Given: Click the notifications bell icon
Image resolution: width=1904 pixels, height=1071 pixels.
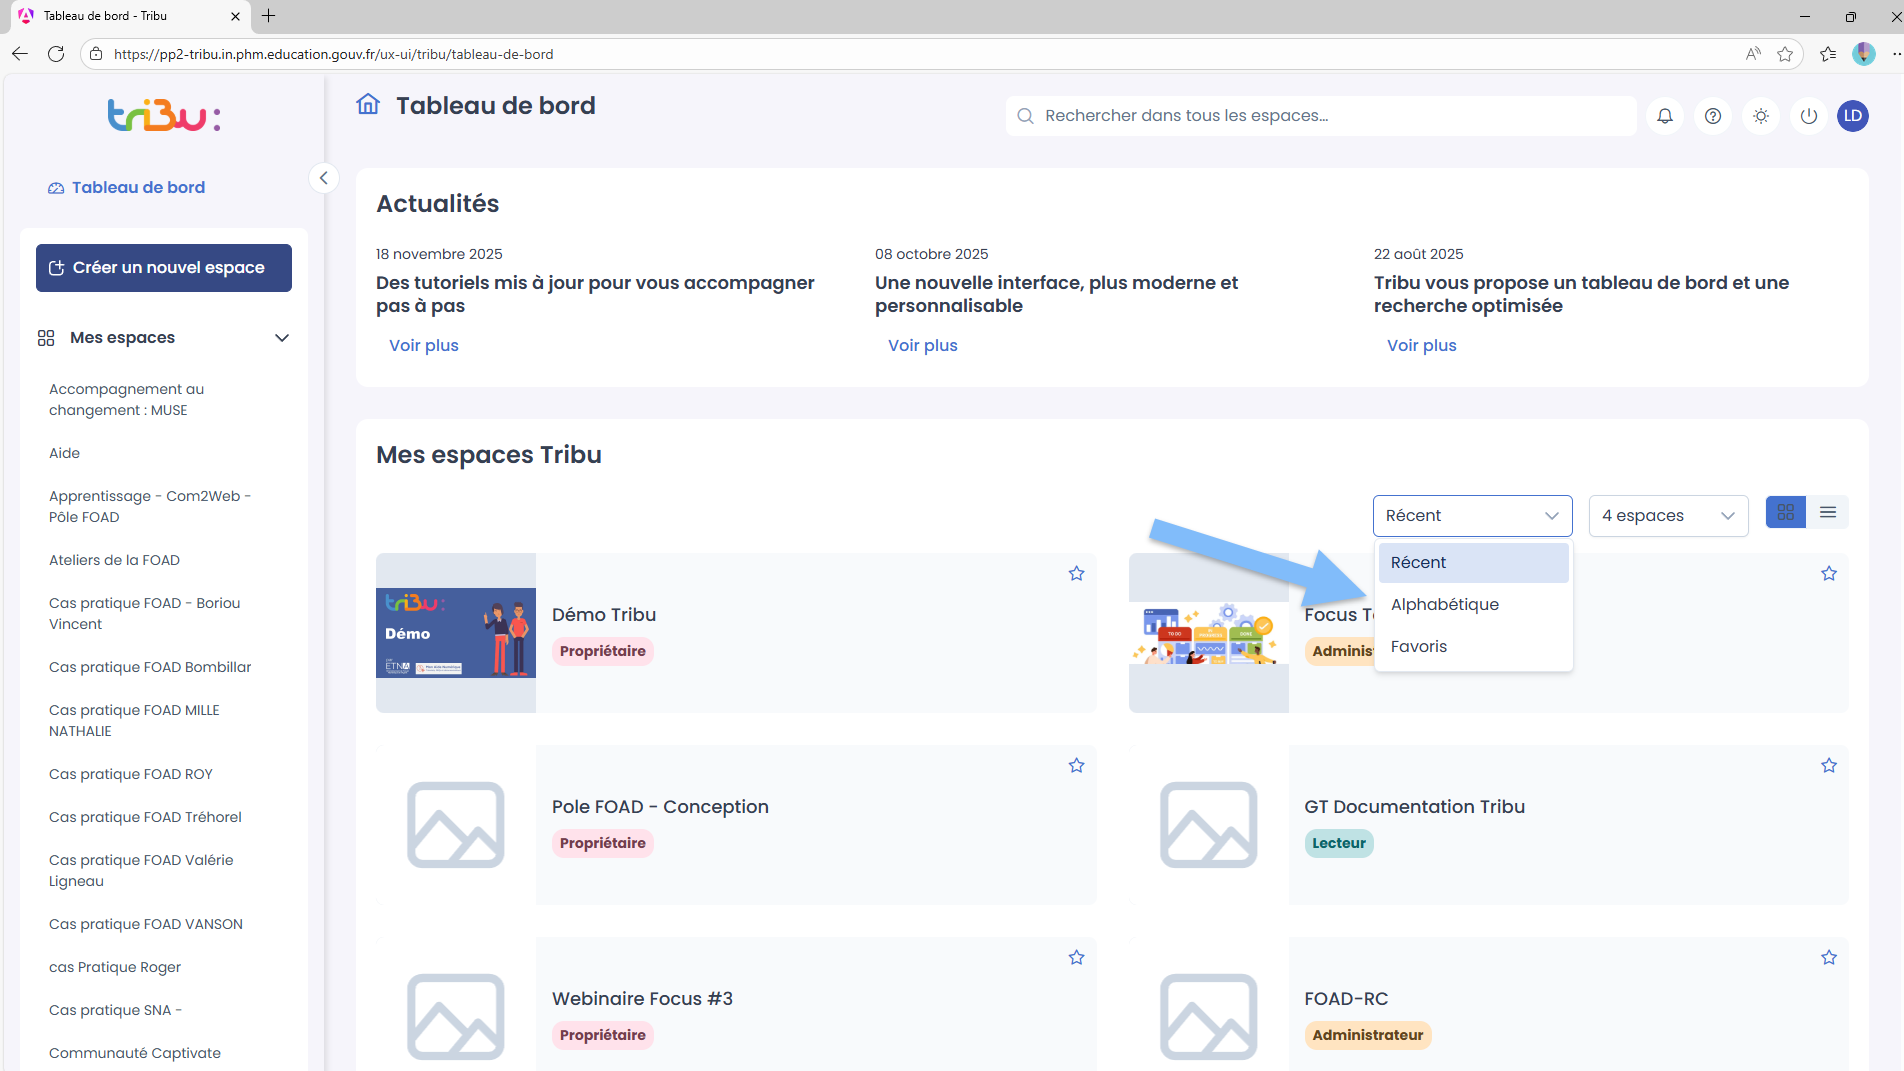Looking at the screenshot, I should click(1665, 116).
